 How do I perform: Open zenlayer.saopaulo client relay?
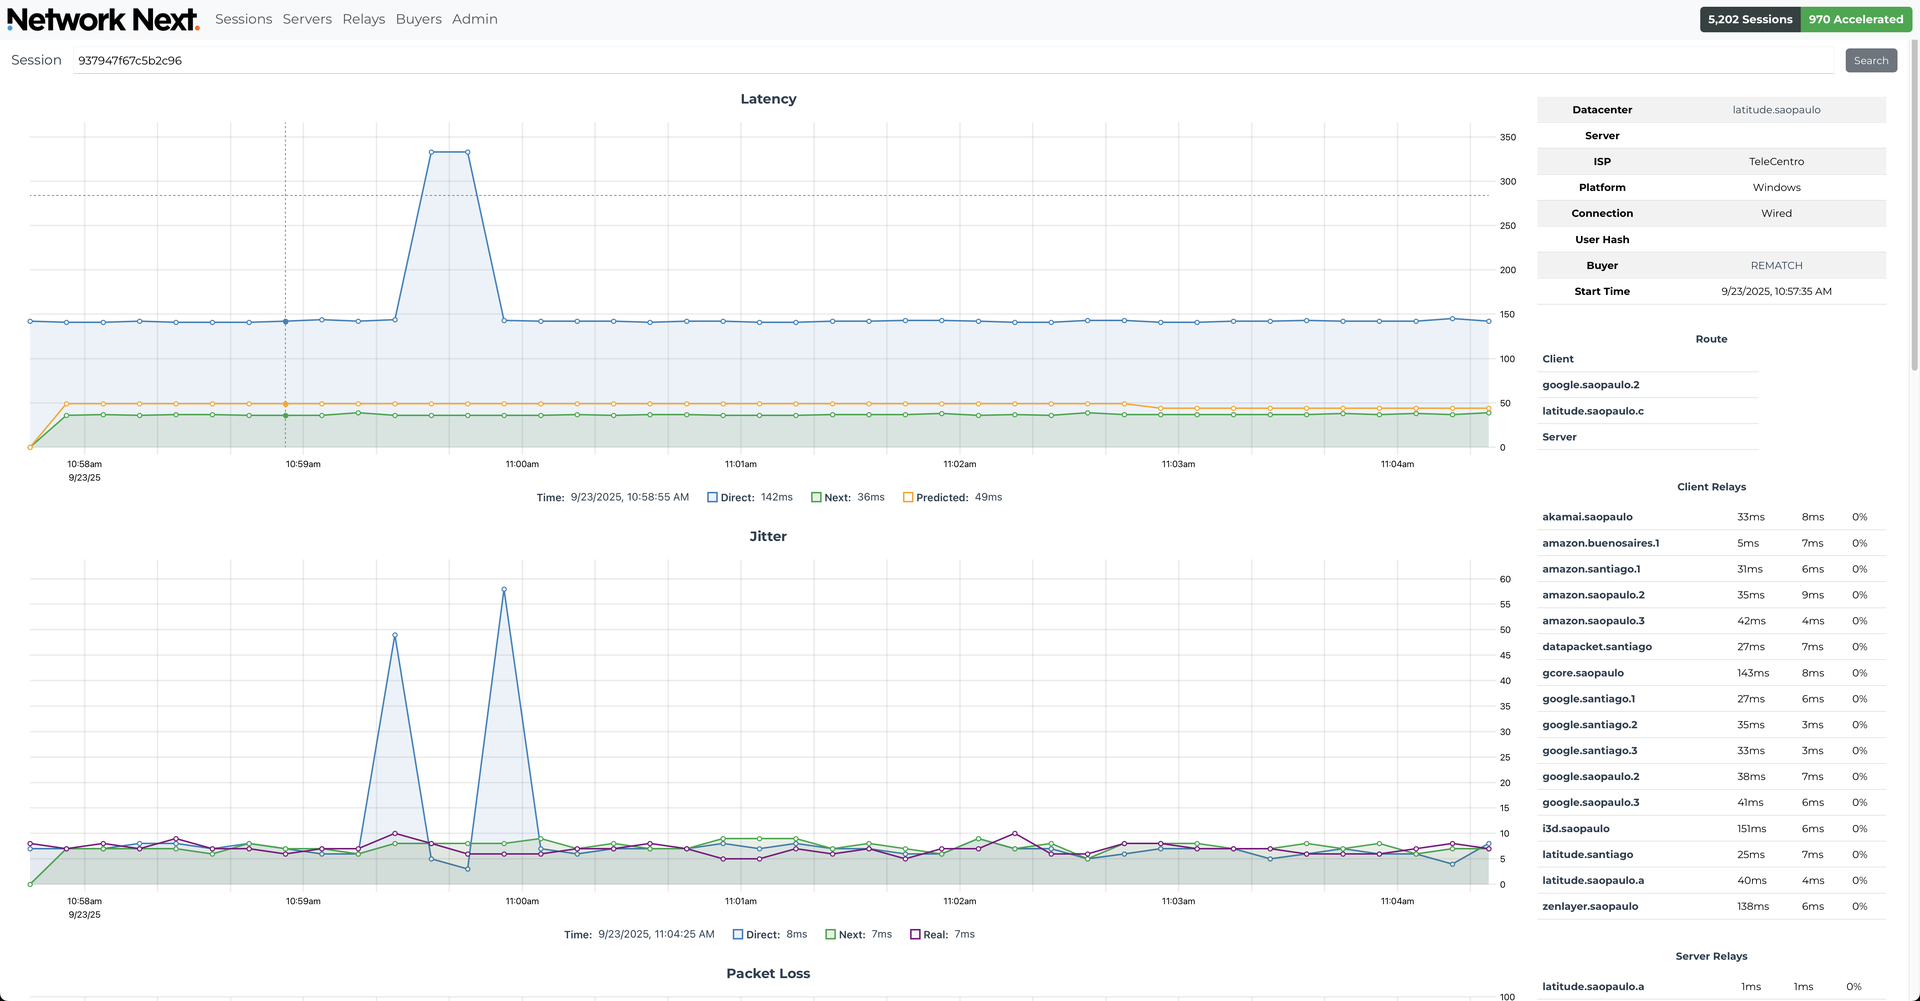coord(1590,907)
